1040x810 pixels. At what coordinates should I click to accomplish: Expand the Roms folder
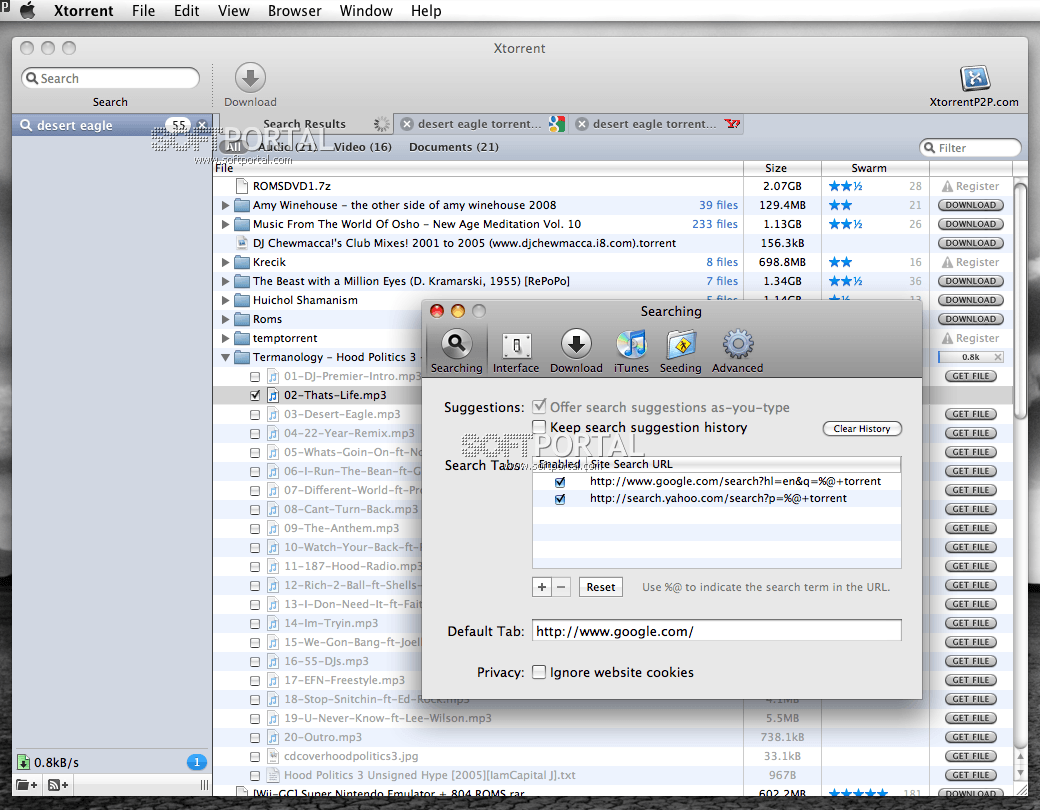pos(226,319)
